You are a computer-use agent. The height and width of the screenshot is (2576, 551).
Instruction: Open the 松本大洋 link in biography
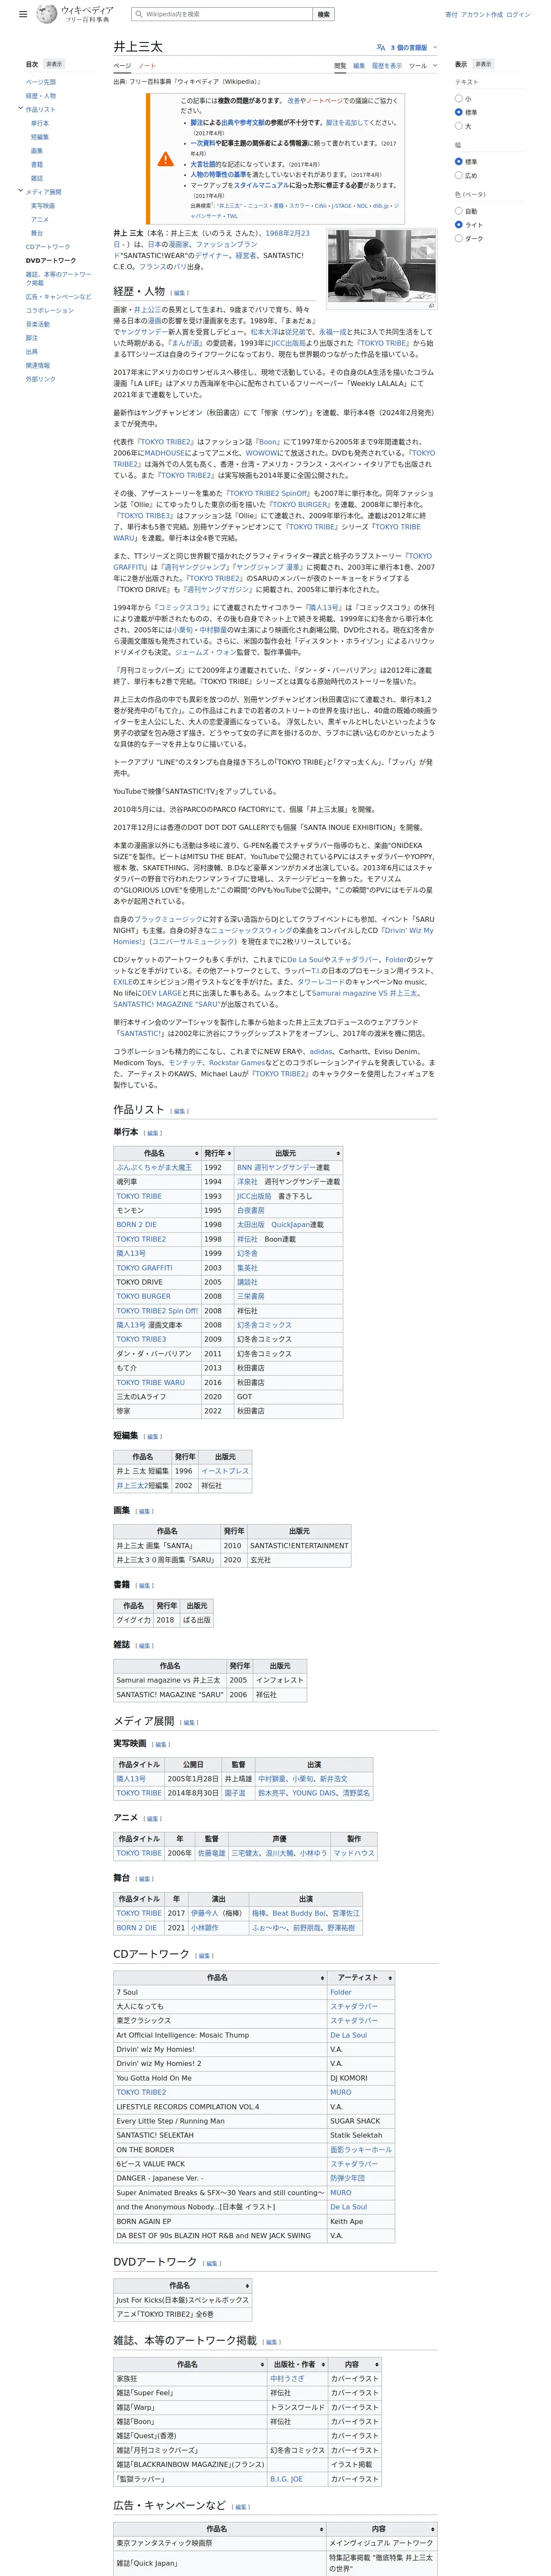[264, 332]
